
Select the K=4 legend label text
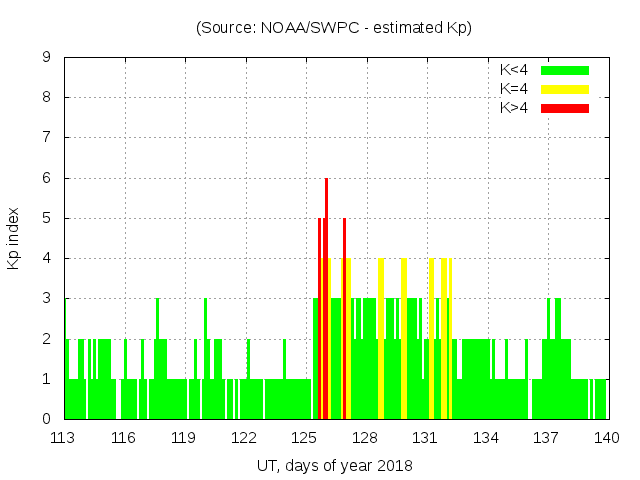tap(514, 89)
